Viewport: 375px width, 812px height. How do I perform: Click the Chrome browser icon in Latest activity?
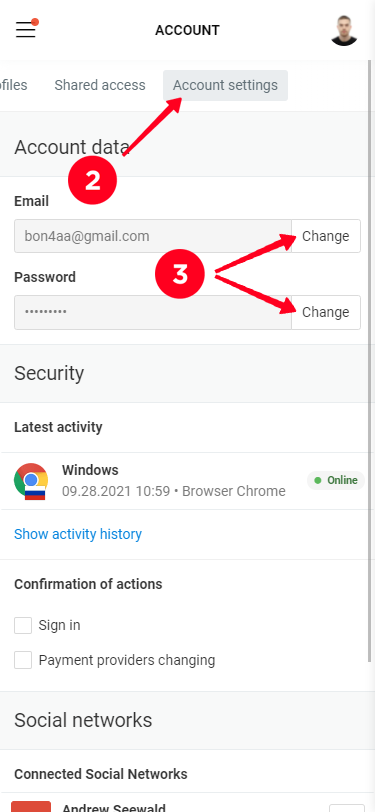point(31,481)
